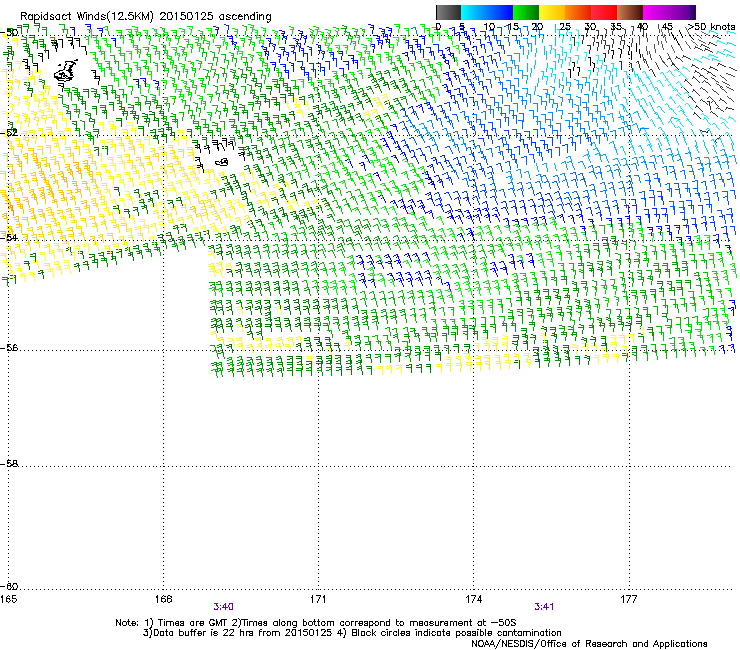This screenshot has width=740, height=650.
Task: Click the longitude label '177'
Action: click(629, 599)
